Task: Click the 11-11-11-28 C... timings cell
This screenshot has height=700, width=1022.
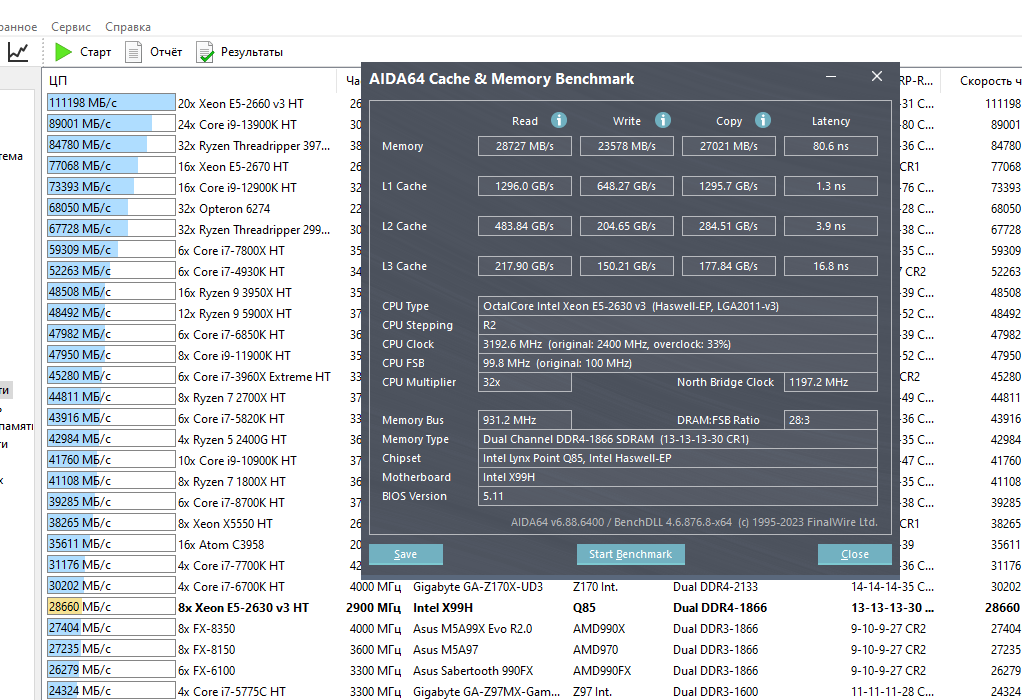Action: (892, 692)
